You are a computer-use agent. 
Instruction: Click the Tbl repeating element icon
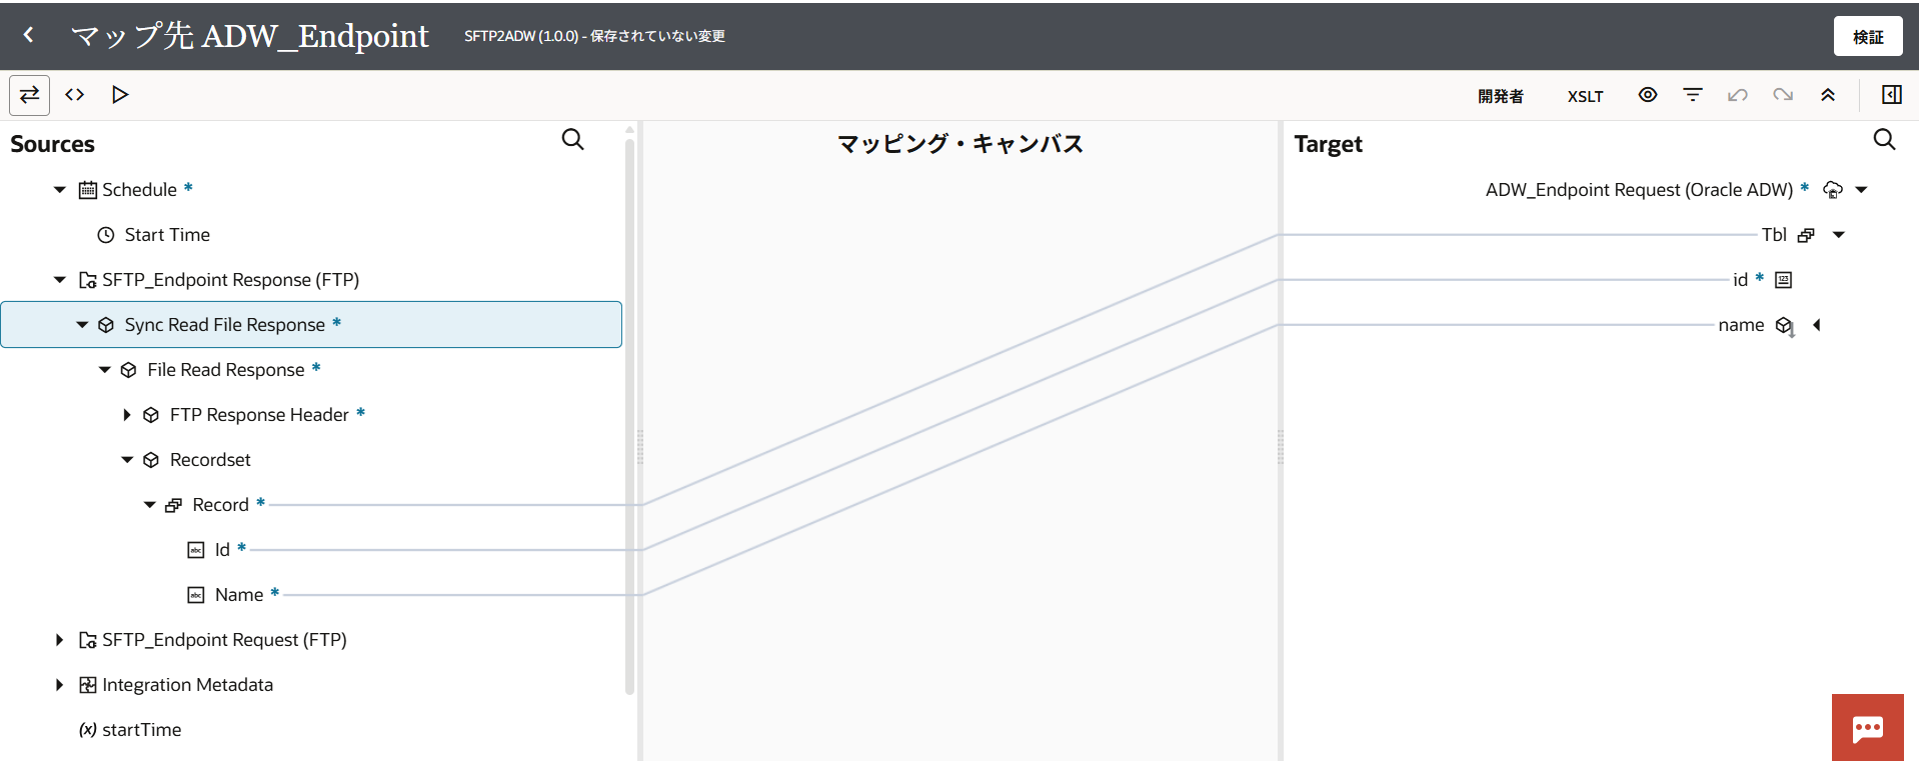[x=1806, y=235]
